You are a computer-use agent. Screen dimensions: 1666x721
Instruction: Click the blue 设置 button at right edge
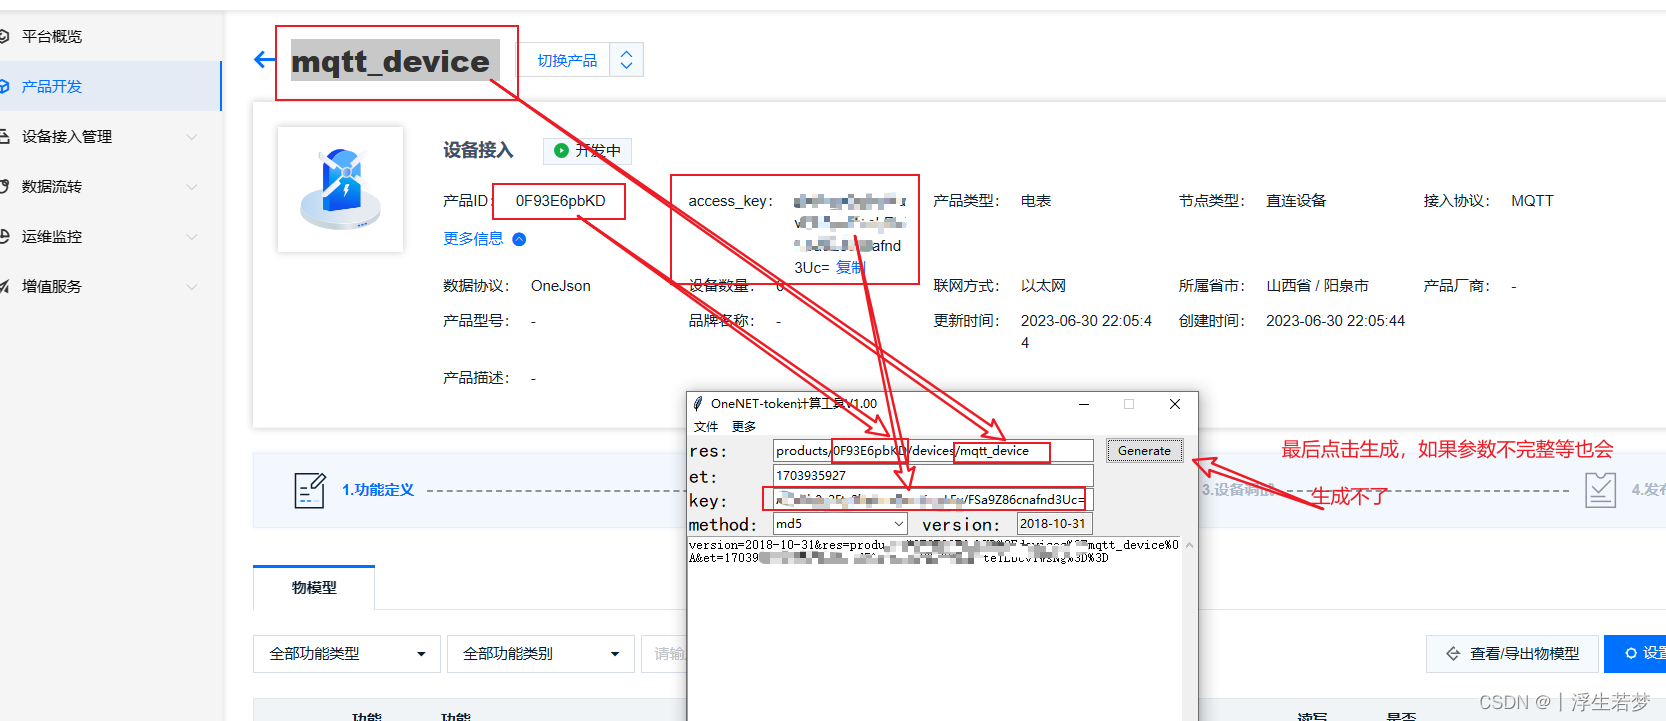pyautogui.click(x=1635, y=654)
